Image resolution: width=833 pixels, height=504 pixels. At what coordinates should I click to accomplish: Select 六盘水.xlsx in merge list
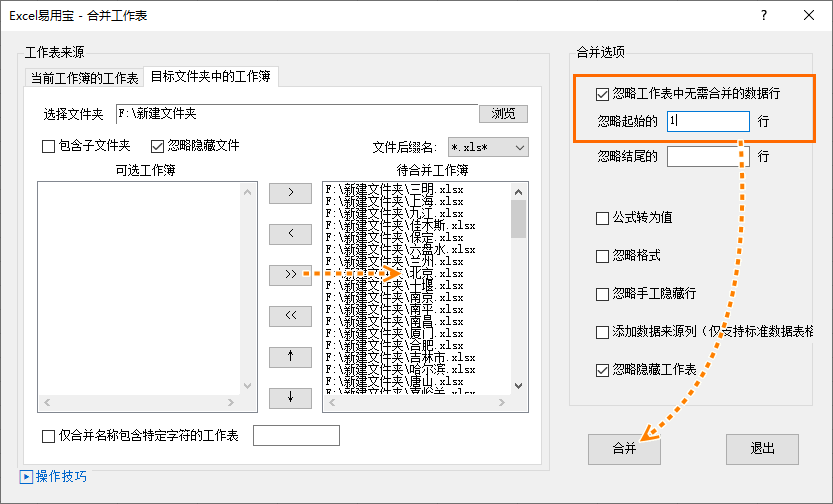tap(400, 249)
